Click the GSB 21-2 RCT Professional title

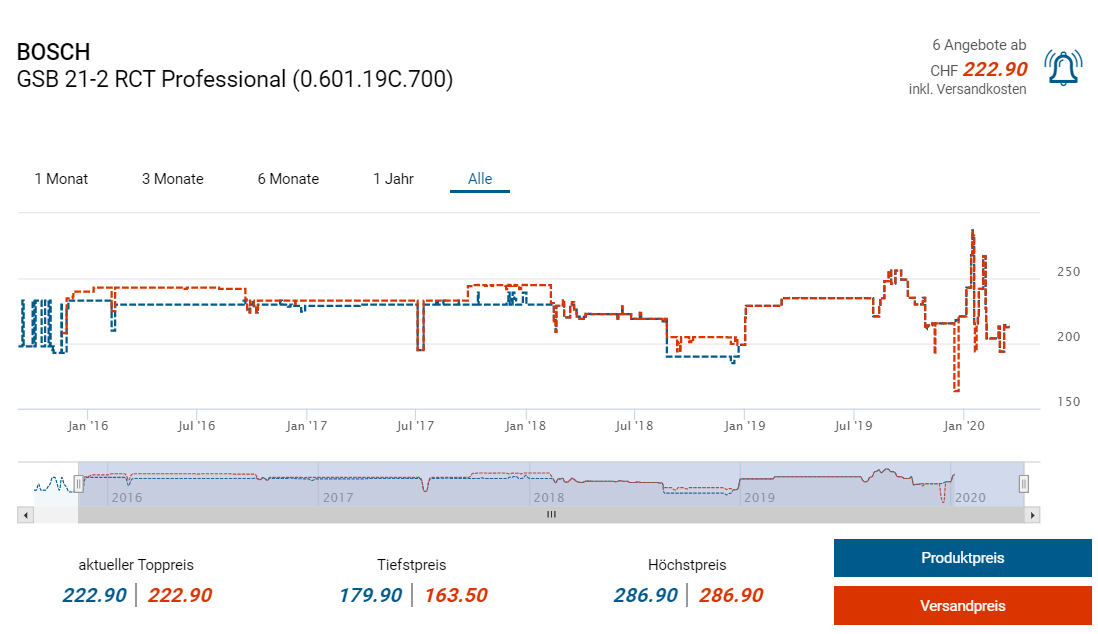pos(235,79)
